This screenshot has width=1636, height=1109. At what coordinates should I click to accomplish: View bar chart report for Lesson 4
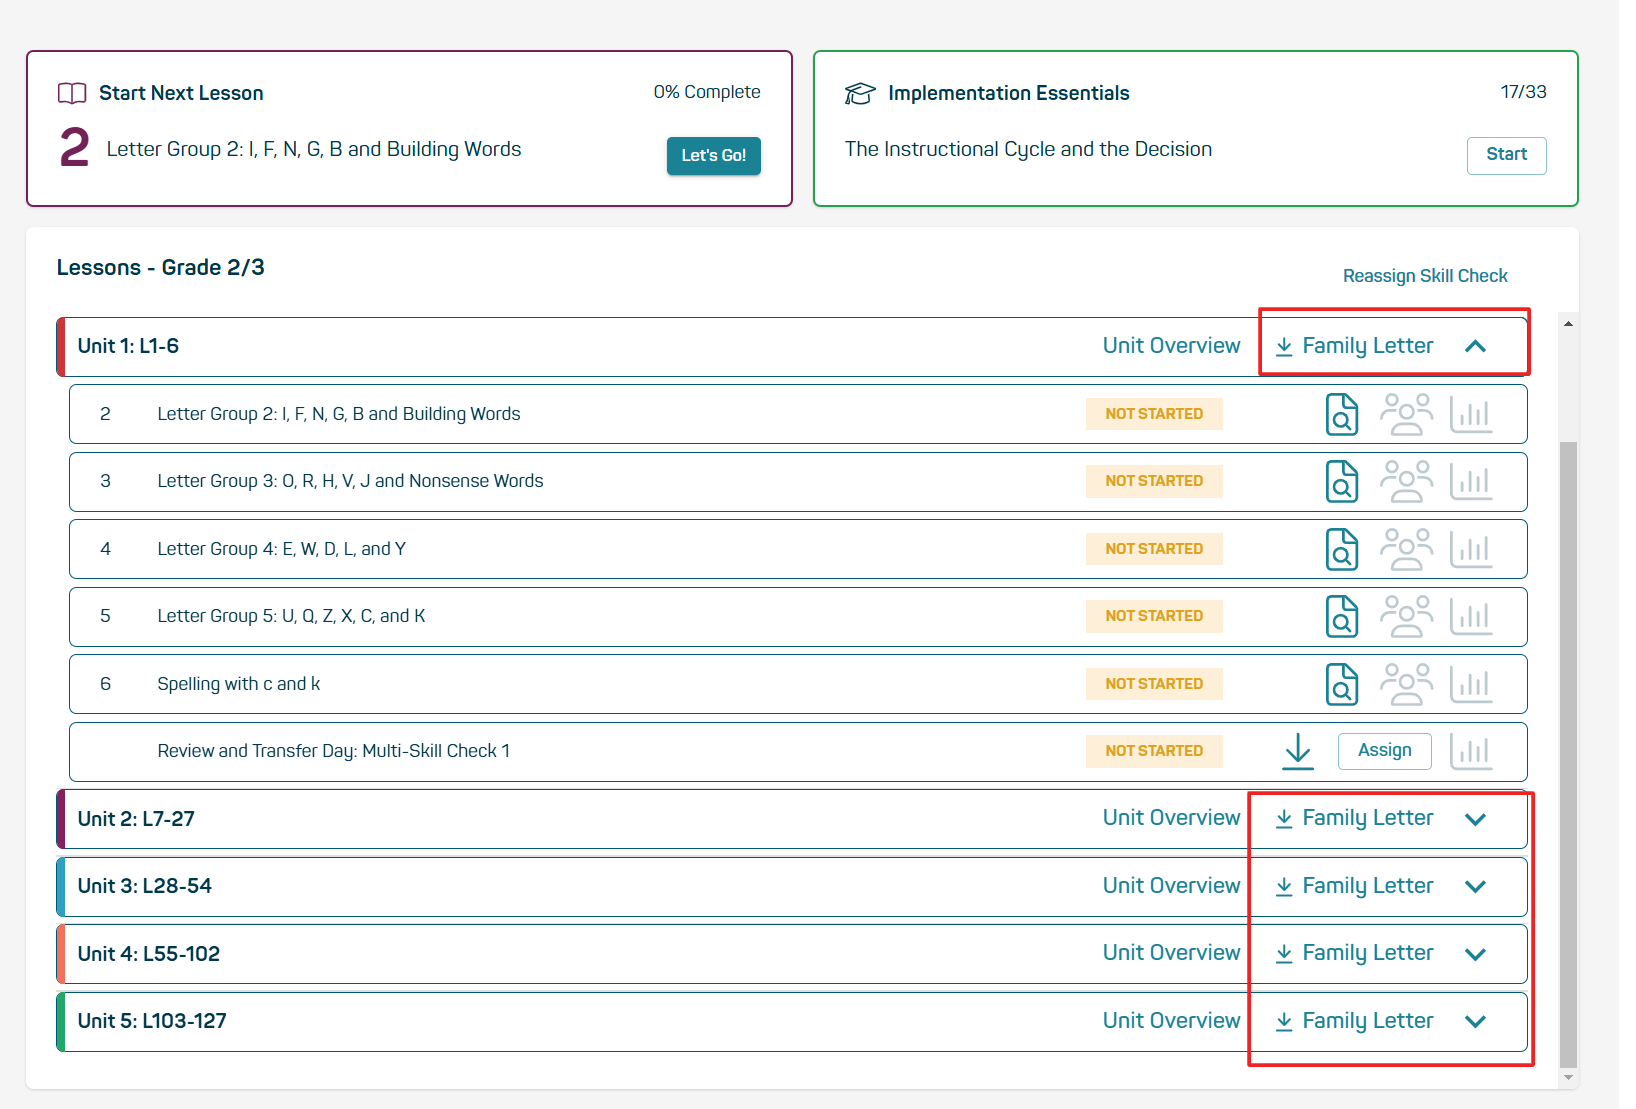[x=1471, y=549]
